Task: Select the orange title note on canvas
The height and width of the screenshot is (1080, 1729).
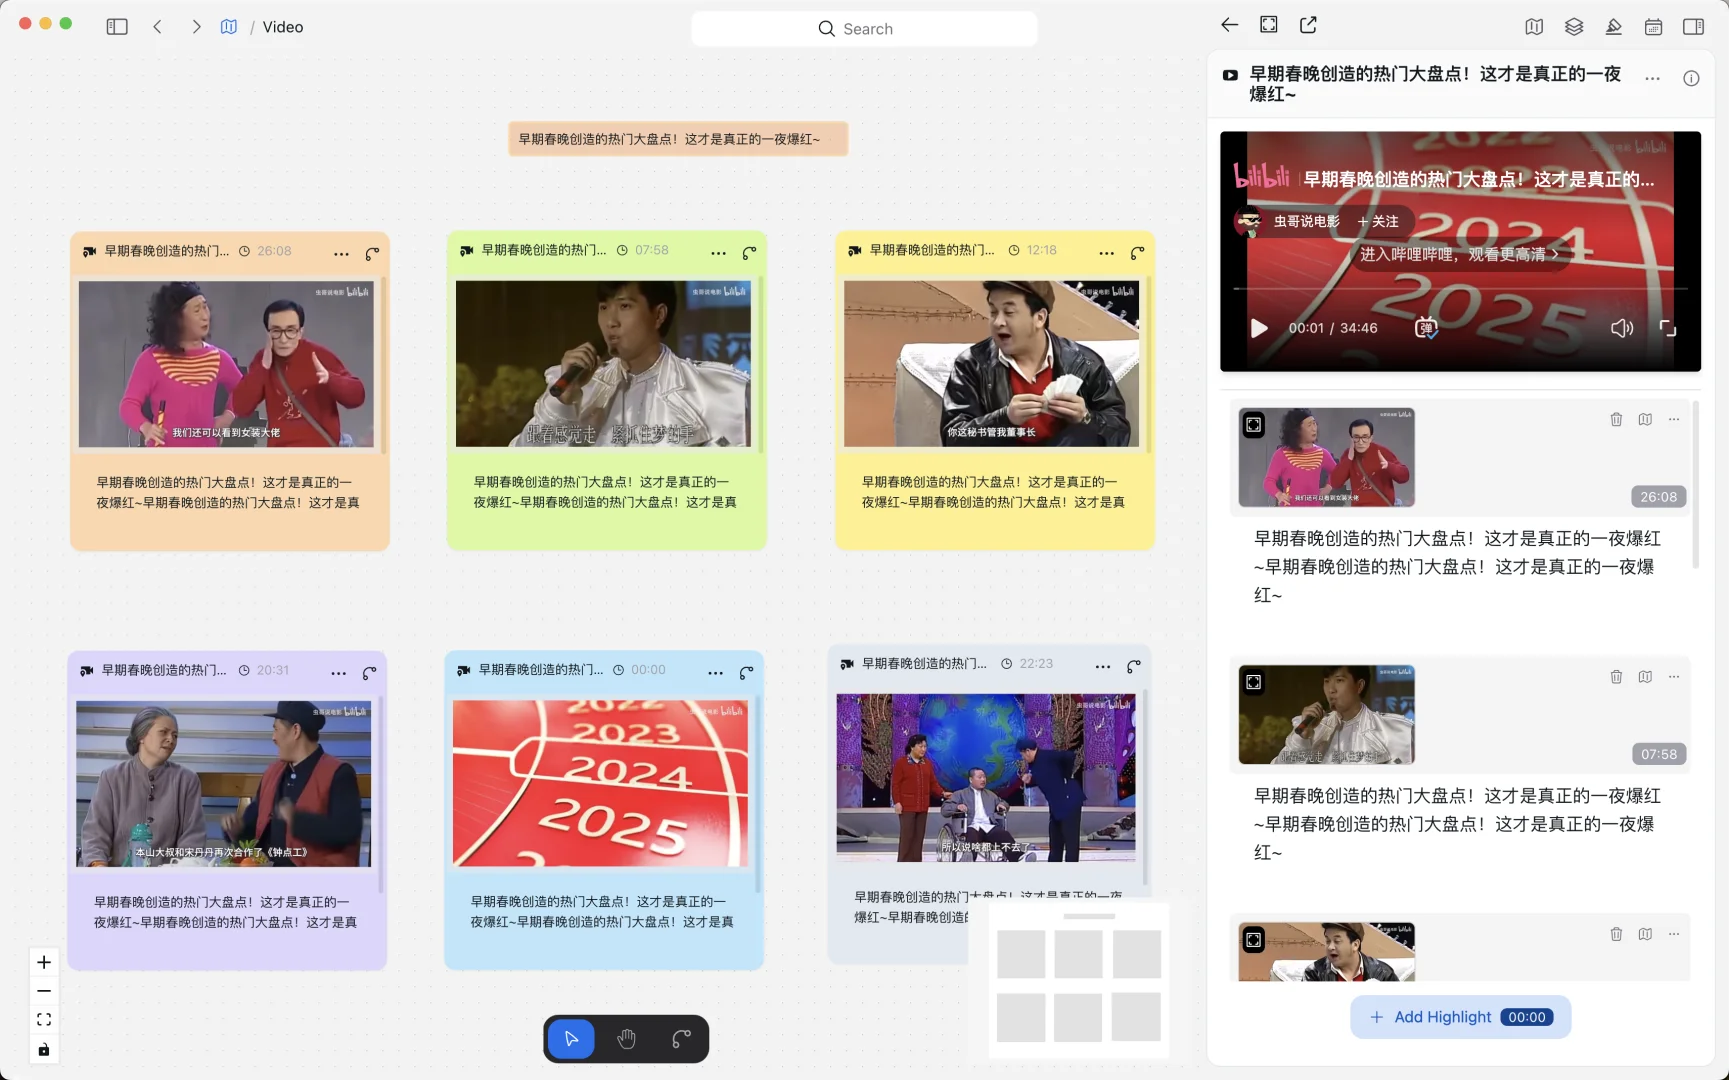Action: click(678, 139)
